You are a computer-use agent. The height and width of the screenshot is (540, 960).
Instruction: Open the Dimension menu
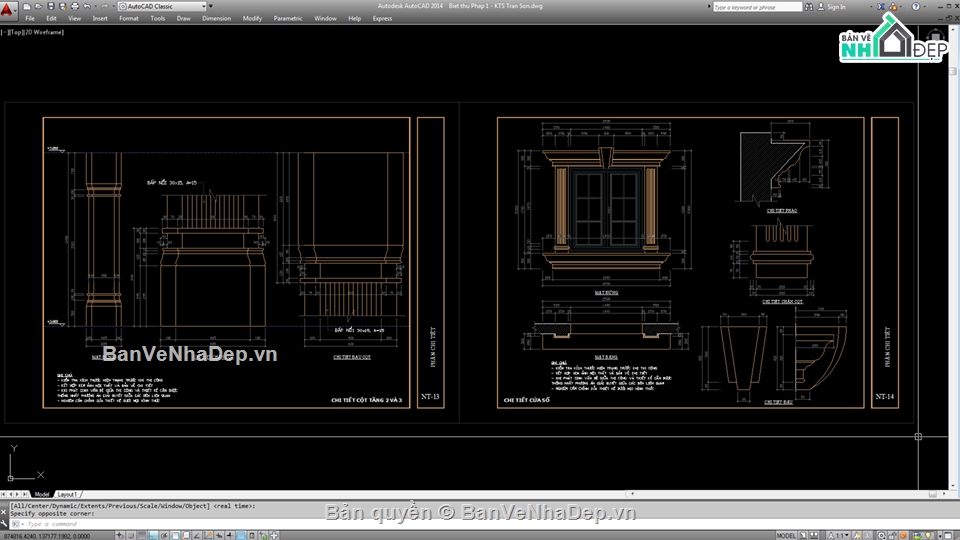(216, 18)
